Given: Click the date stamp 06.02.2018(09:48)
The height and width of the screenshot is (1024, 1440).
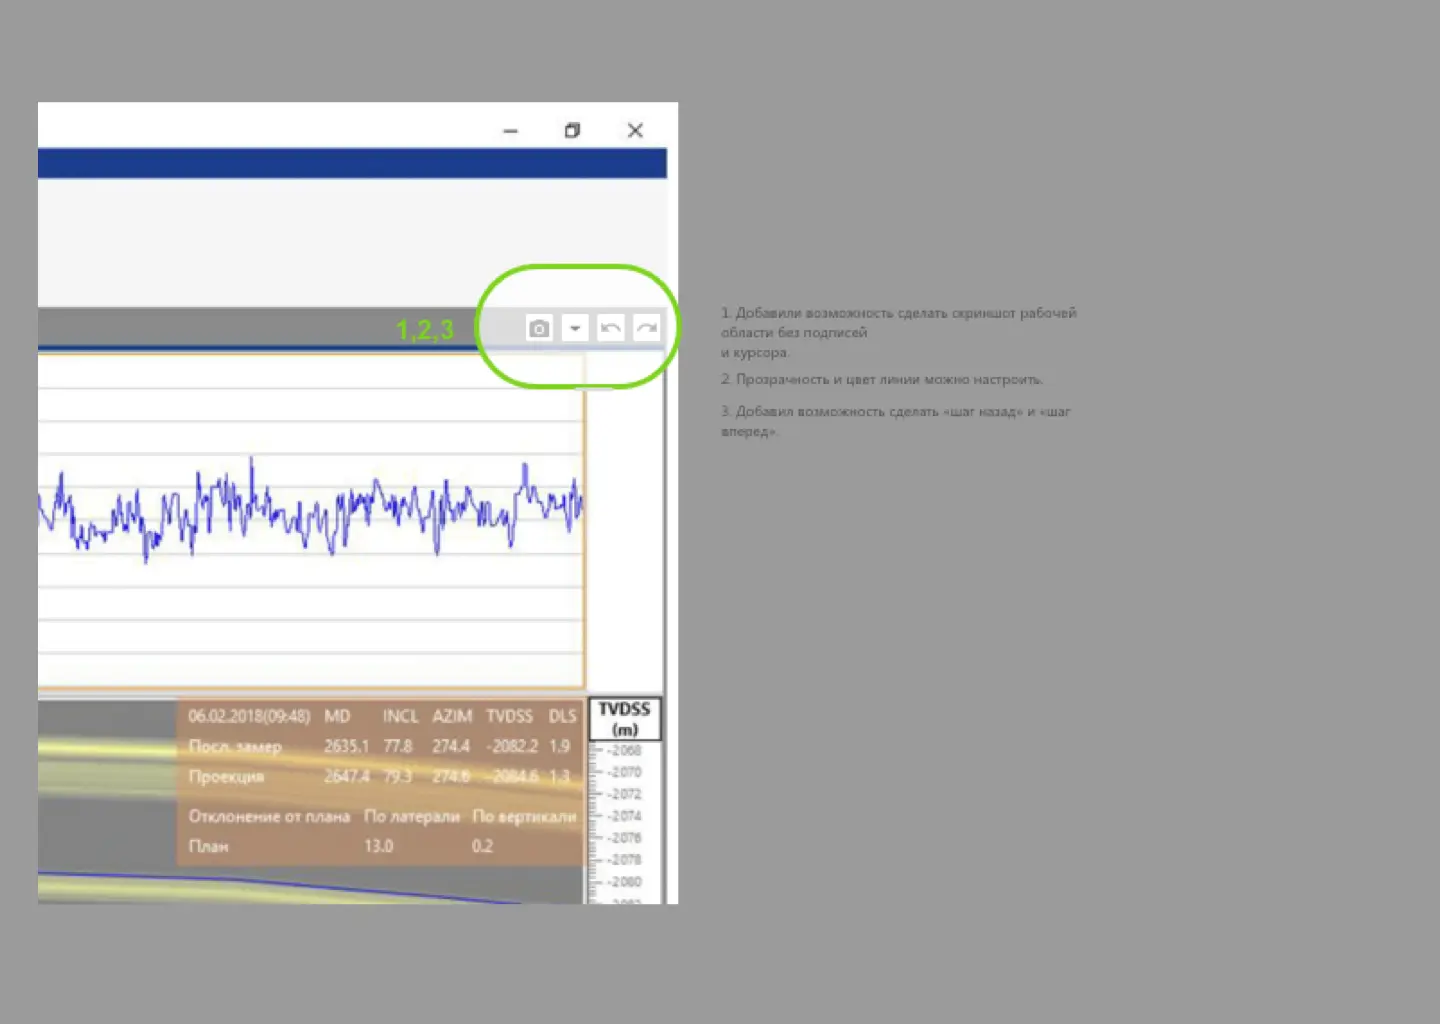Looking at the screenshot, I should pos(249,716).
